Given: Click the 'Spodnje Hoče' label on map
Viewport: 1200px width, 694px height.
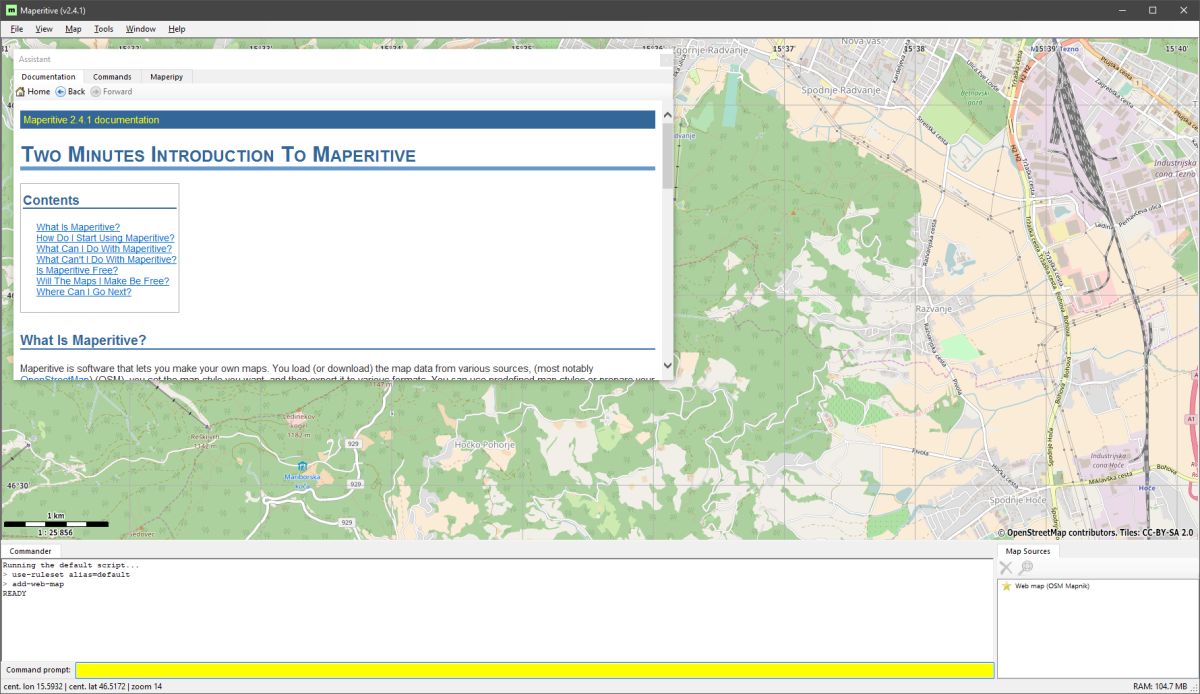Looking at the screenshot, I should pyautogui.click(x=1016, y=500).
